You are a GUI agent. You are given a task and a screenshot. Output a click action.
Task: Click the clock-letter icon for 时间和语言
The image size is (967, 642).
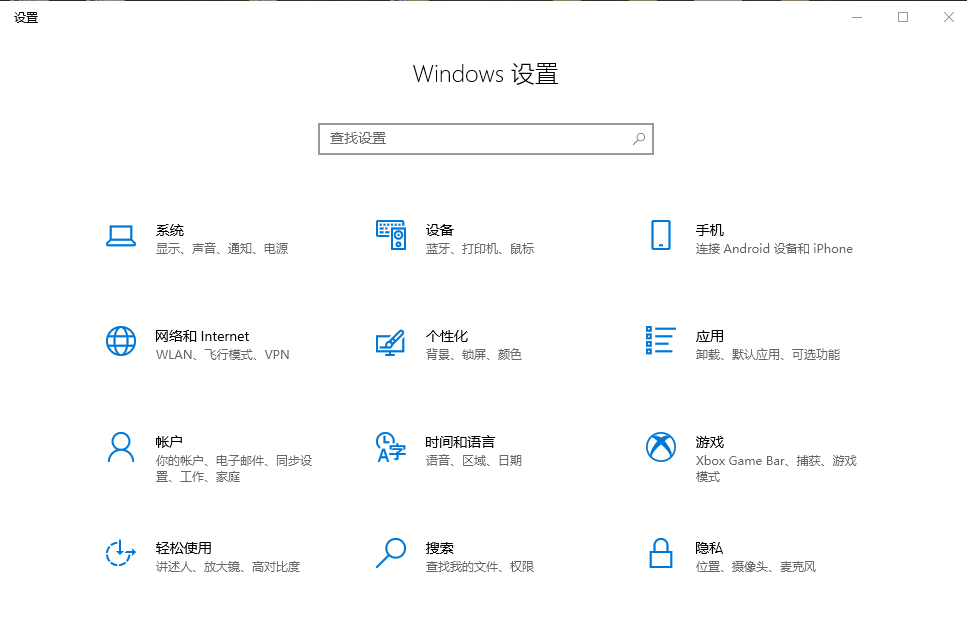click(391, 447)
